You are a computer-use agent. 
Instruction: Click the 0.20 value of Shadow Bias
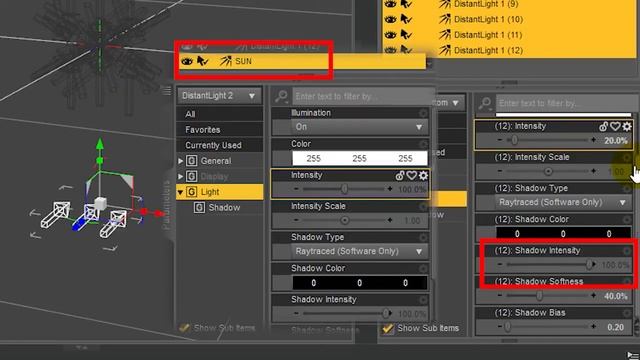[x=616, y=327]
